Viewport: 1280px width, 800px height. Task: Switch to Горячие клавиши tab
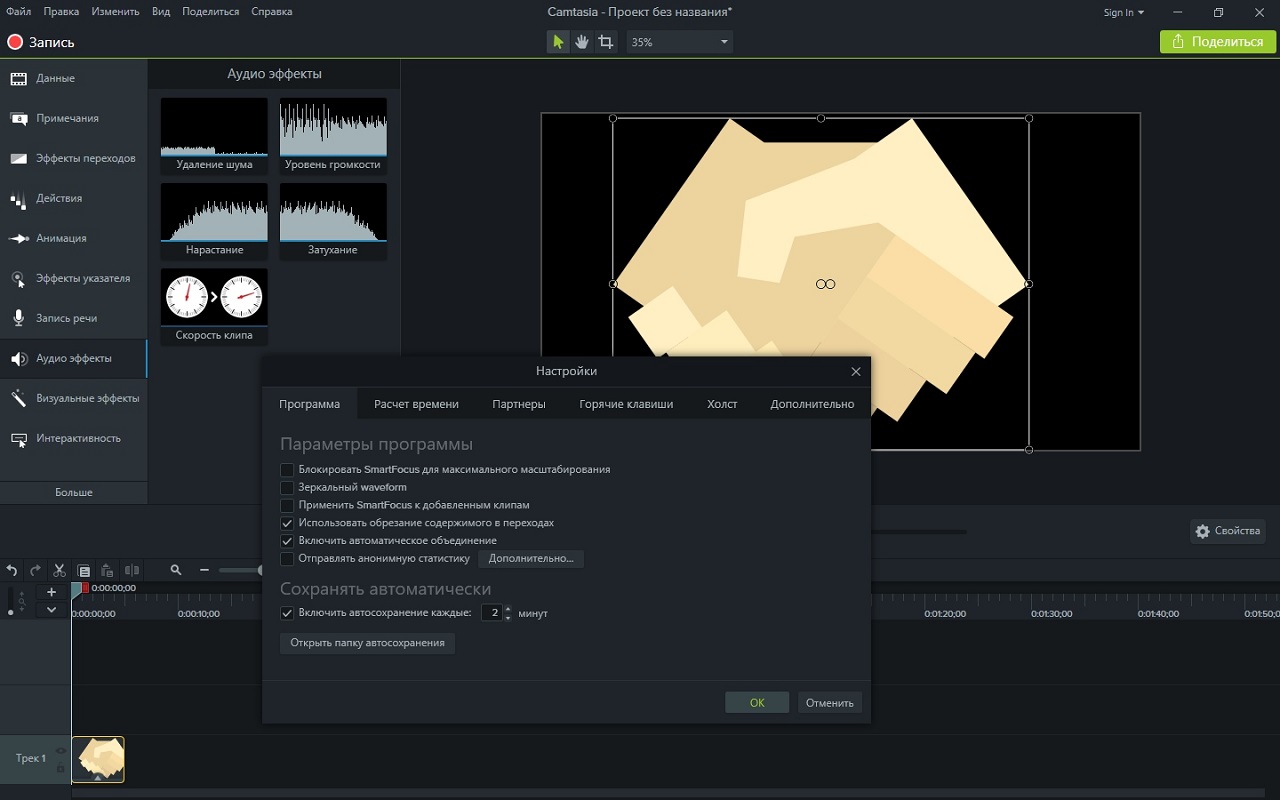pyautogui.click(x=626, y=404)
